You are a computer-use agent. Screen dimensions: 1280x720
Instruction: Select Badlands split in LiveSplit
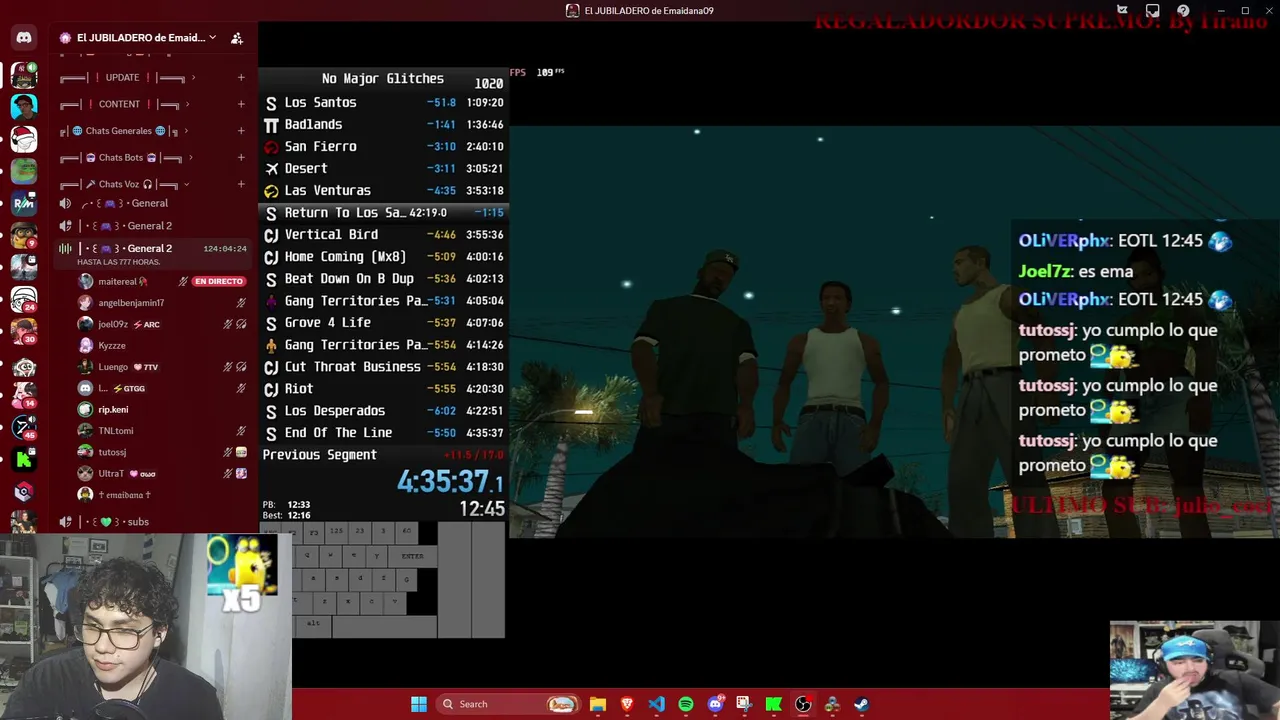point(383,124)
